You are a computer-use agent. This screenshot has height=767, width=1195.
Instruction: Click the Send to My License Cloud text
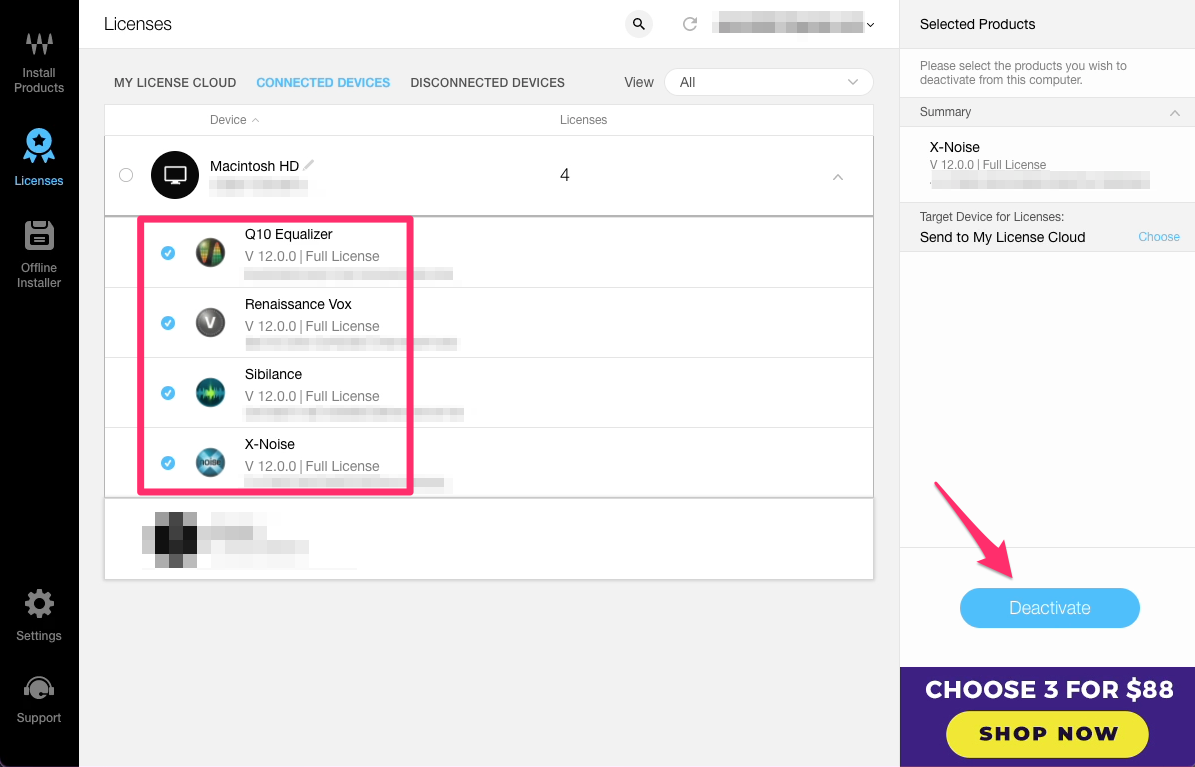click(1002, 237)
